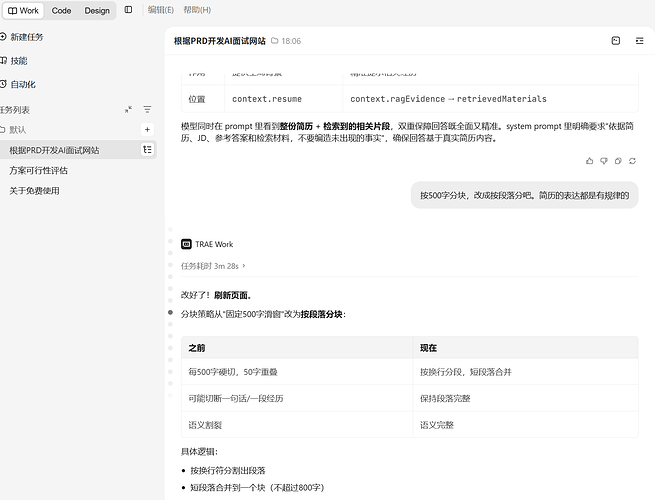Like the response with thumbs up
The width and height of the screenshot is (655, 500).
coord(589,161)
